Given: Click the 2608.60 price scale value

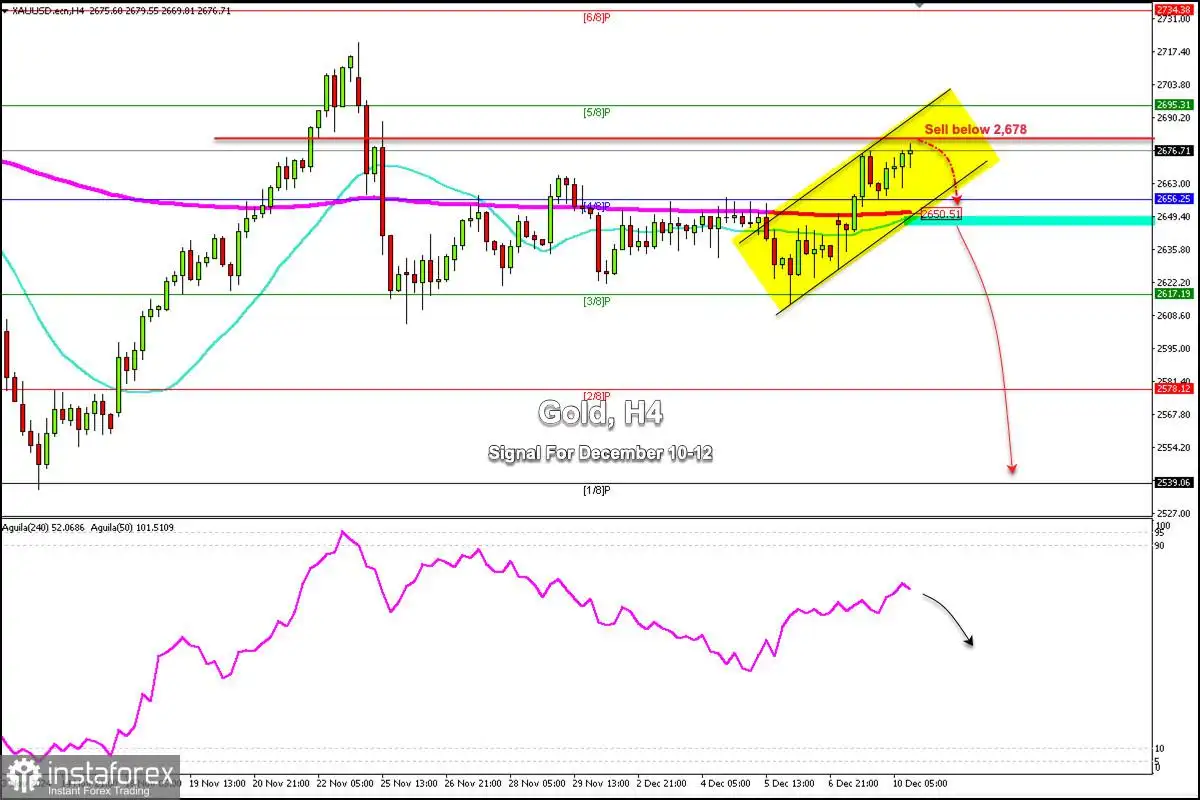Looking at the screenshot, I should [1172, 316].
